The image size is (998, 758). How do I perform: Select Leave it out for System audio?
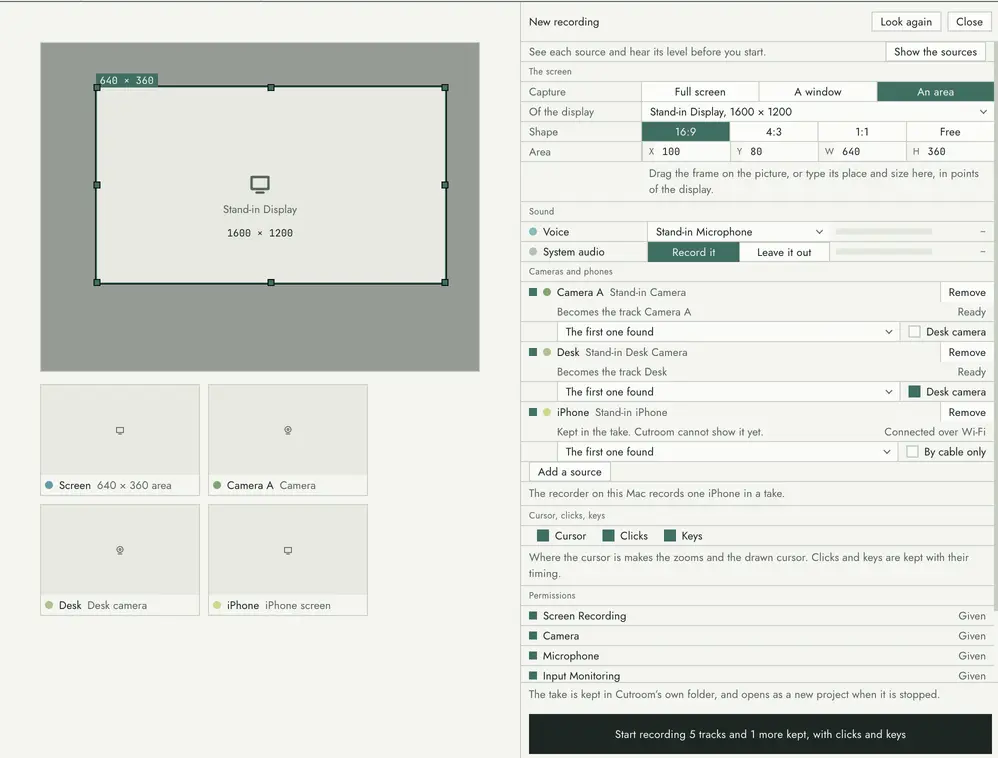click(x=784, y=252)
